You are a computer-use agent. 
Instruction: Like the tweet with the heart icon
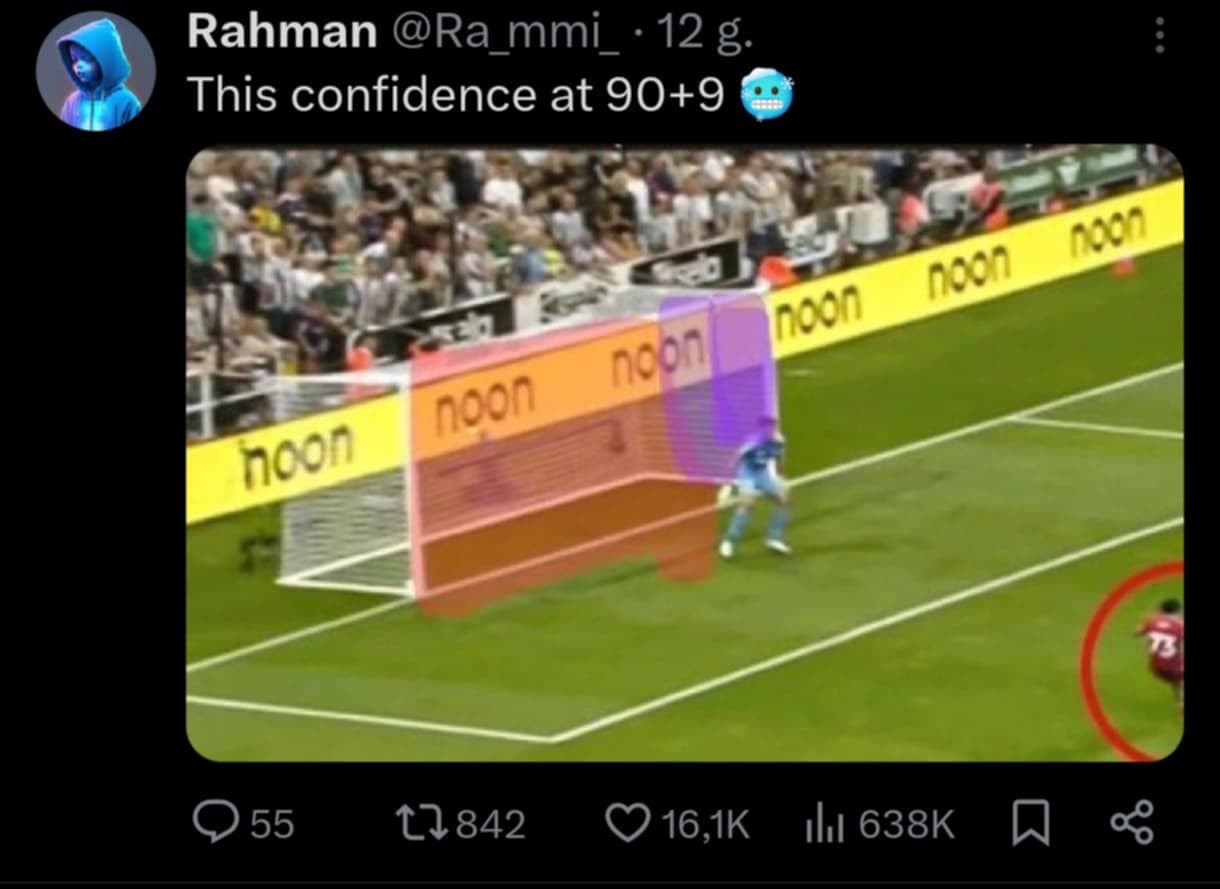click(627, 824)
